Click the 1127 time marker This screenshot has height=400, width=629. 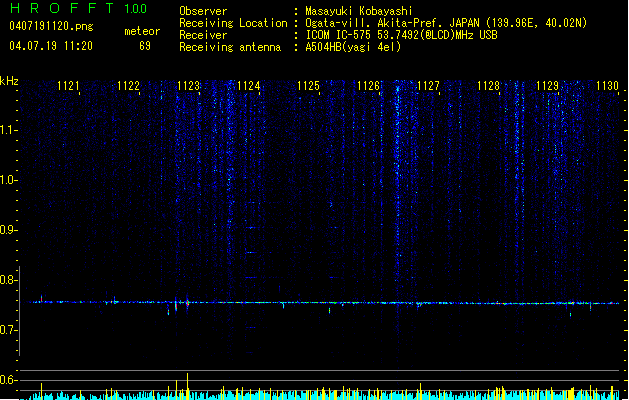(x=428, y=86)
